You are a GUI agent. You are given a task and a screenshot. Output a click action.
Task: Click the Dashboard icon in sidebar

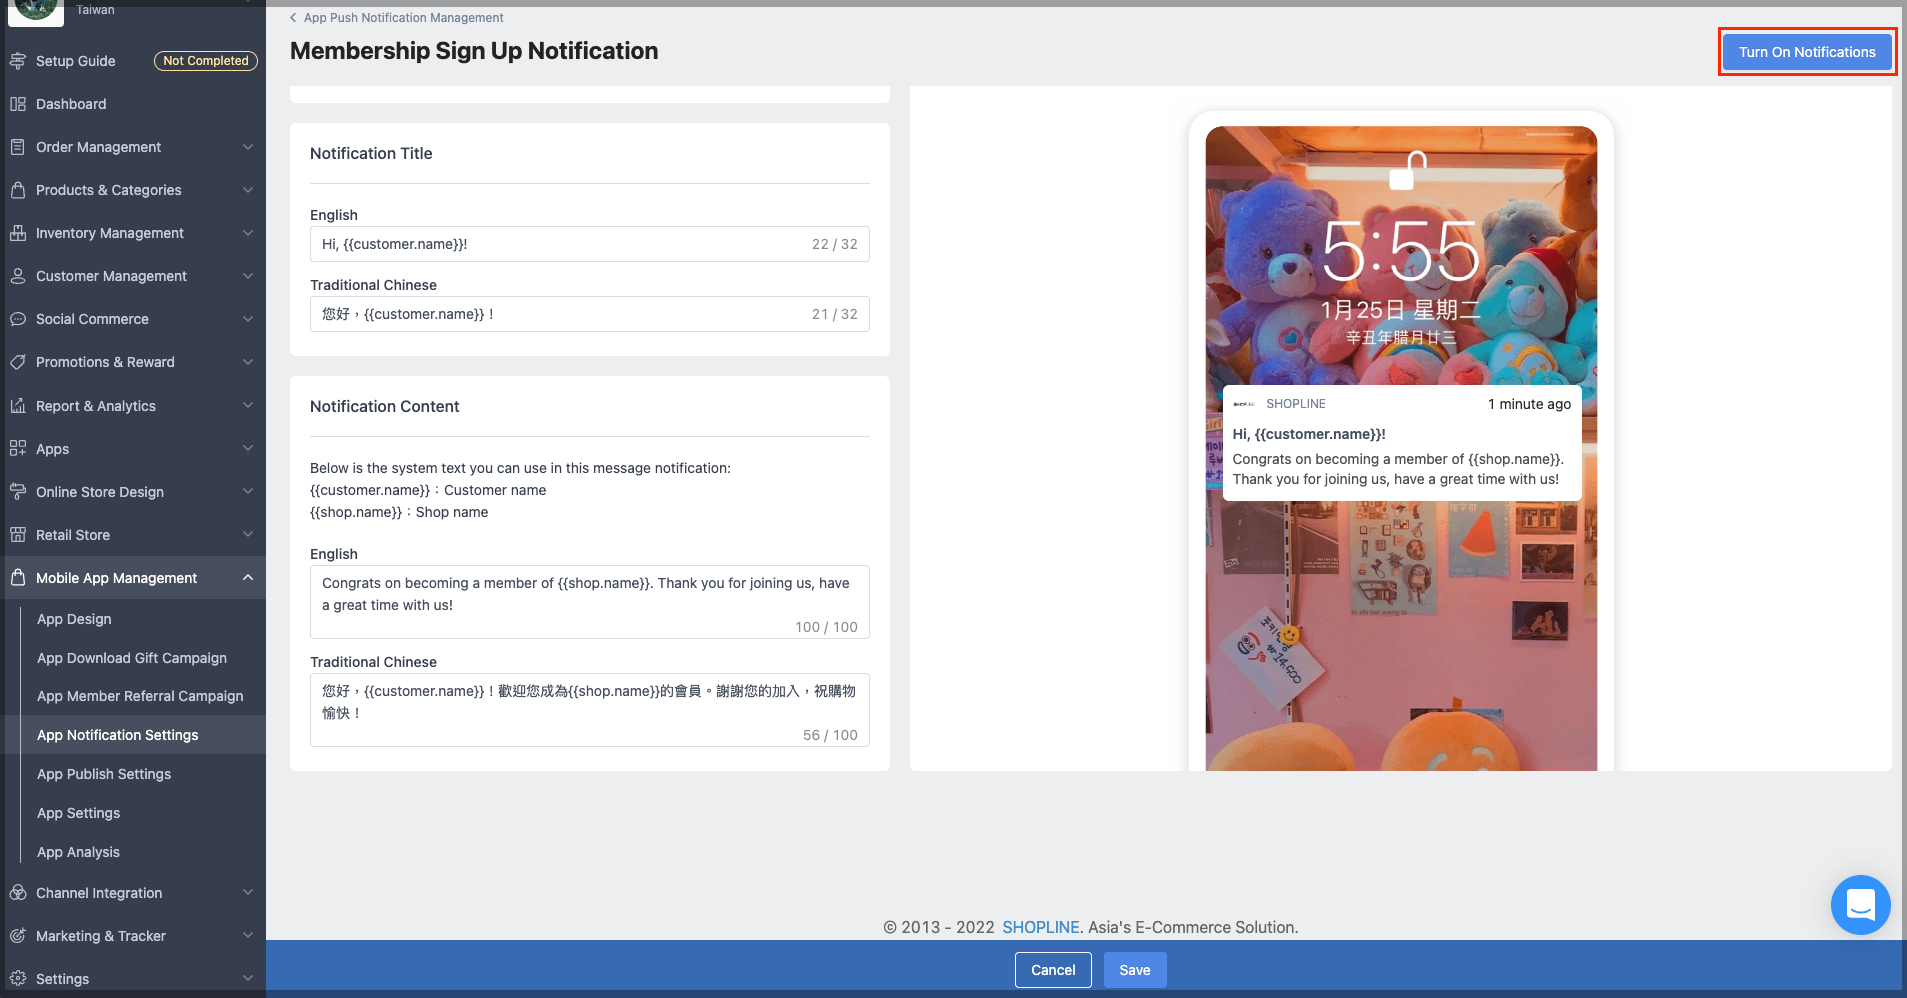click(18, 104)
